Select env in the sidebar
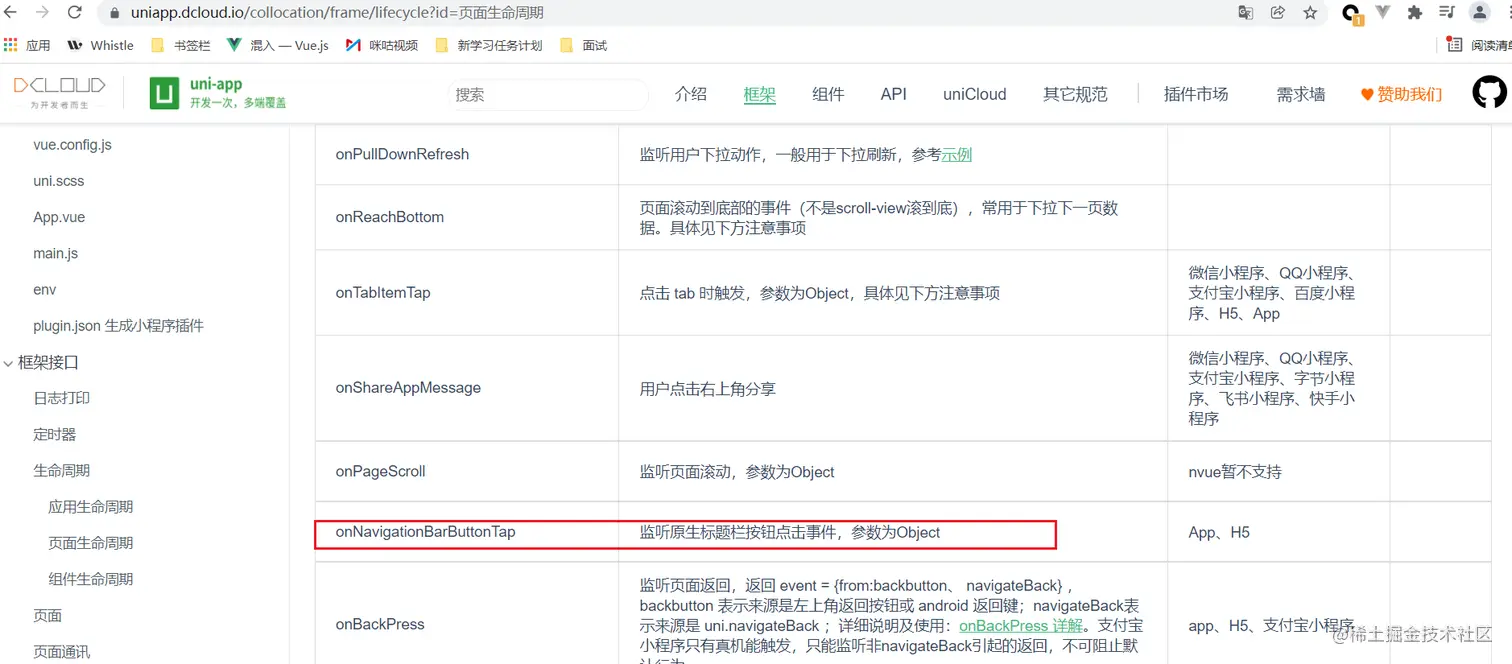This screenshot has width=1512, height=664. point(45,289)
